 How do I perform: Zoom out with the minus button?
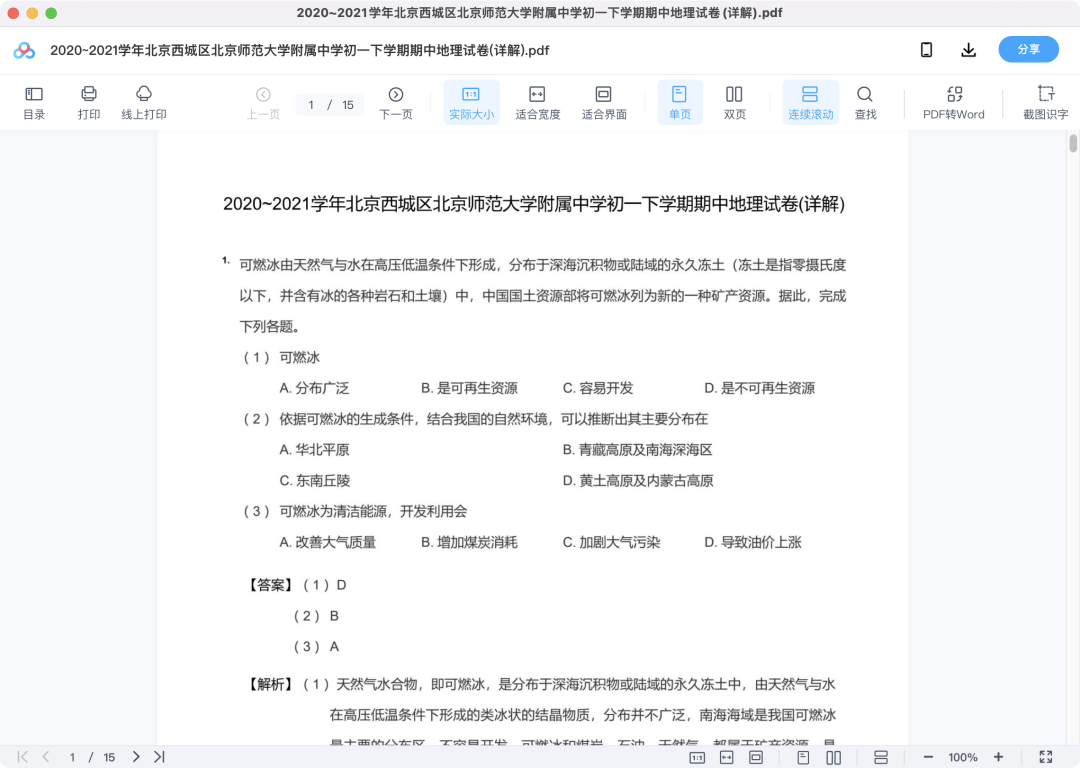point(928,757)
